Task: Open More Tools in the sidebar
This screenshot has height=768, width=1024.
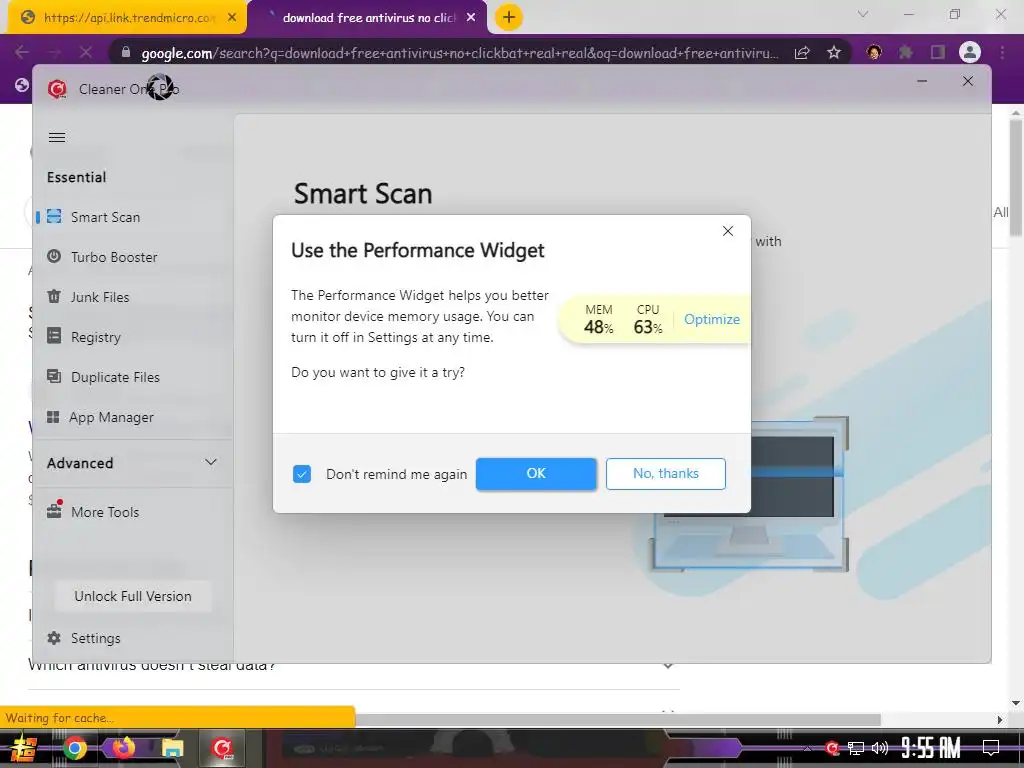Action: point(104,512)
